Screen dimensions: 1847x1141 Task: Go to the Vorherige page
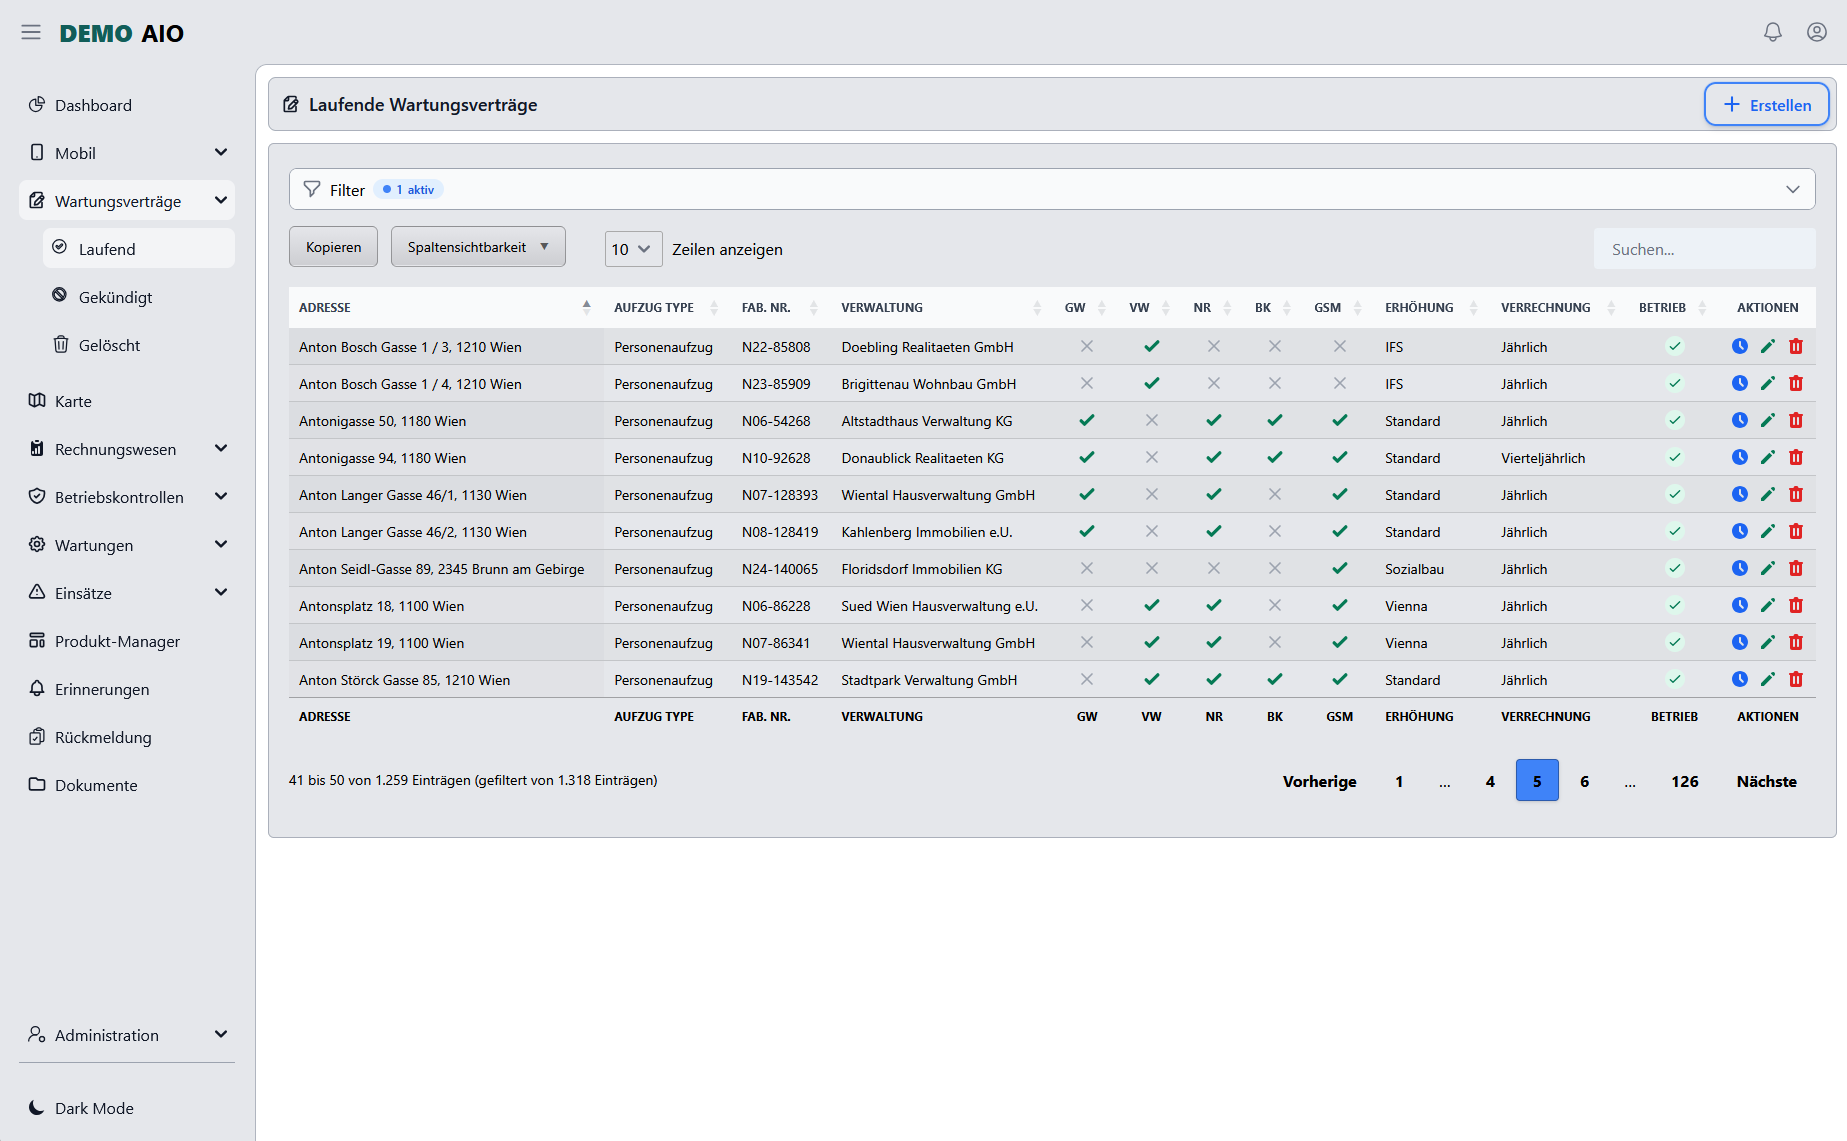[x=1319, y=781]
